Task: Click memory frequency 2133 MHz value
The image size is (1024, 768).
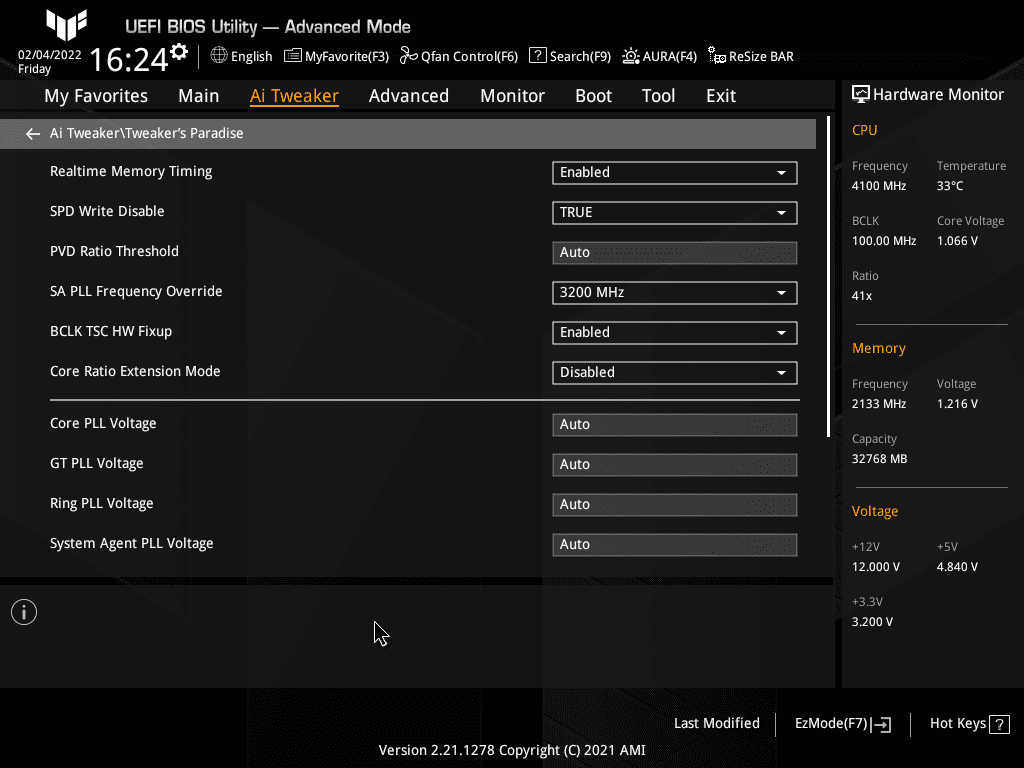Action: pyautogui.click(x=879, y=404)
